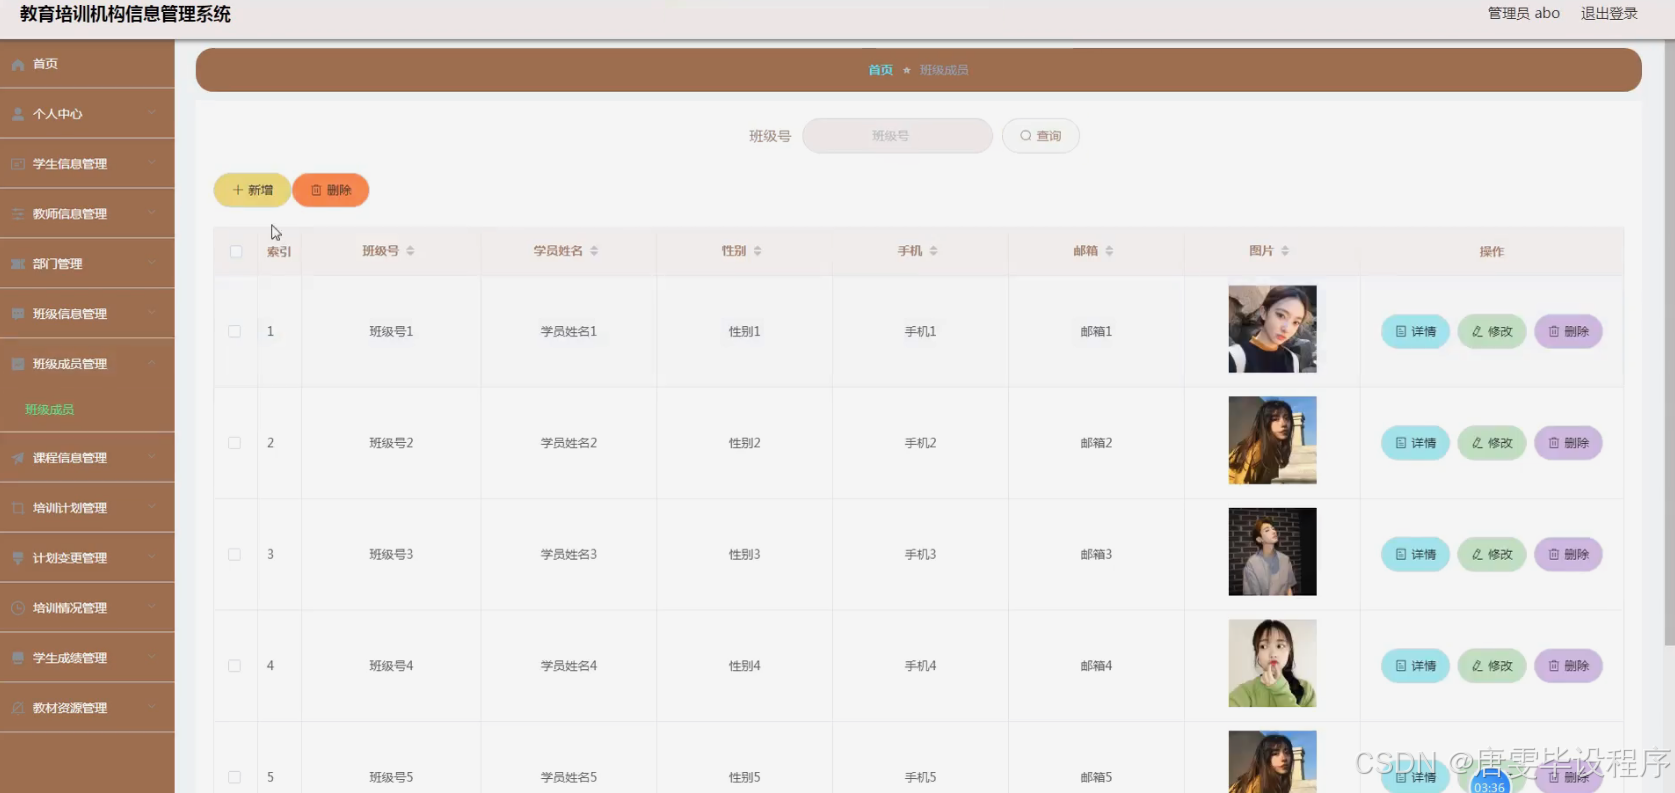This screenshot has height=793, width=1675.
Task: Click the orange 删除 batch button
Action: point(331,190)
